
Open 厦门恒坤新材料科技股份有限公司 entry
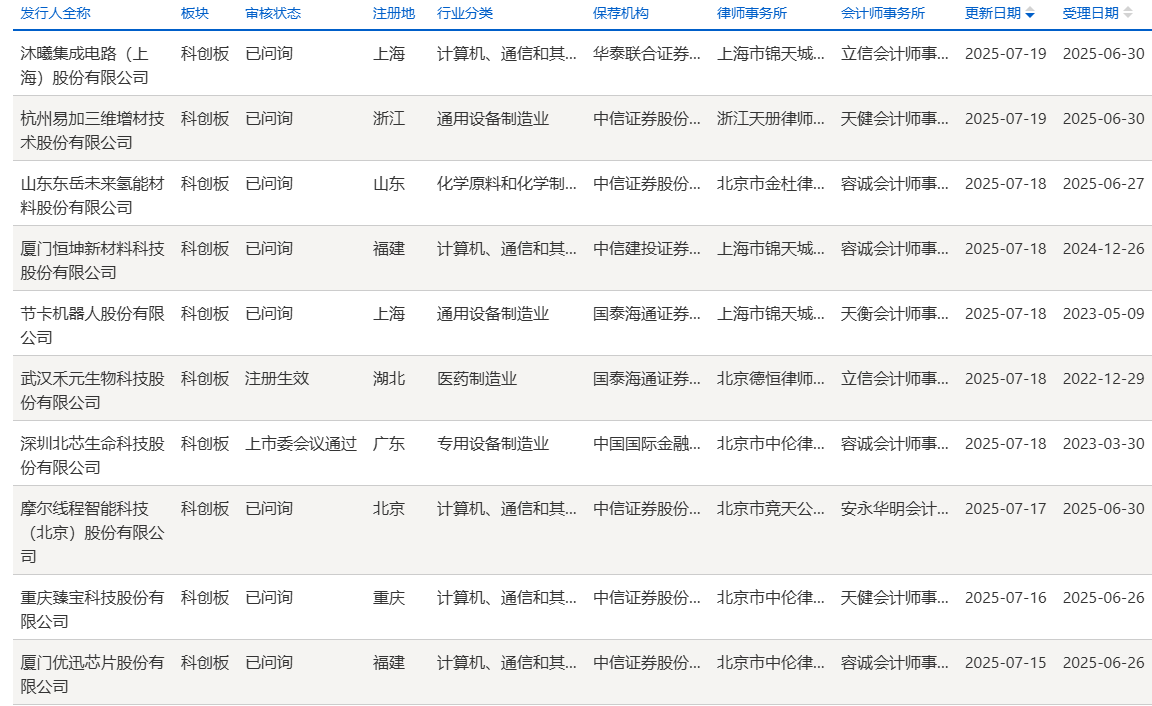click(92, 260)
